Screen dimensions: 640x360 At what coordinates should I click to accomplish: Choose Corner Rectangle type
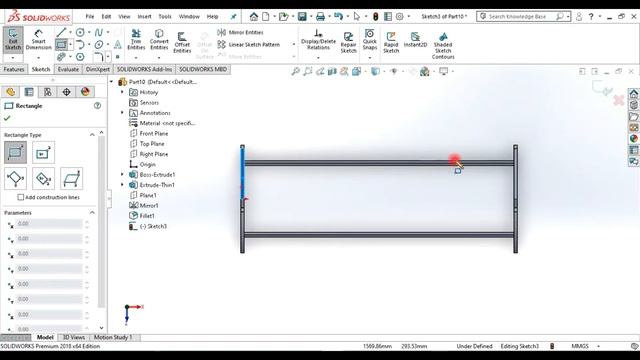pyautogui.click(x=16, y=153)
